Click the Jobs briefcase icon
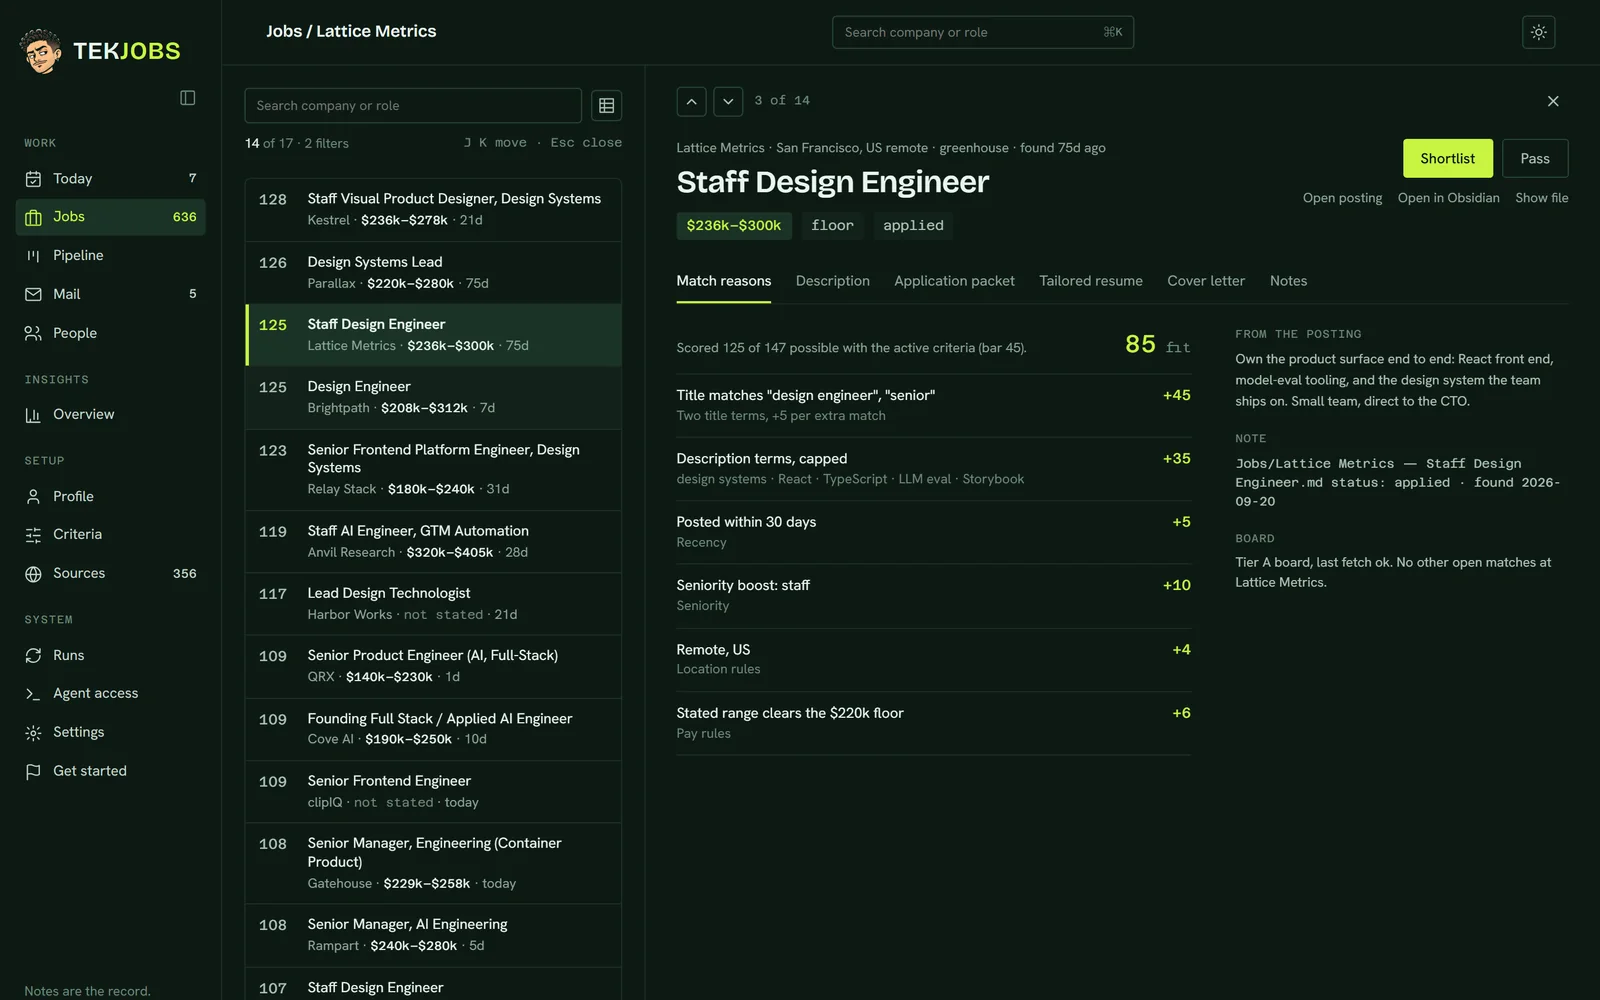This screenshot has height=1000, width=1600. [33, 217]
